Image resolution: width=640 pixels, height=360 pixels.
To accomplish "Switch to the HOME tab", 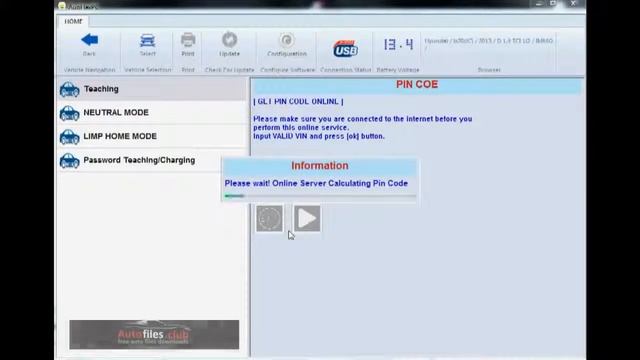I will pyautogui.click(x=73, y=21).
